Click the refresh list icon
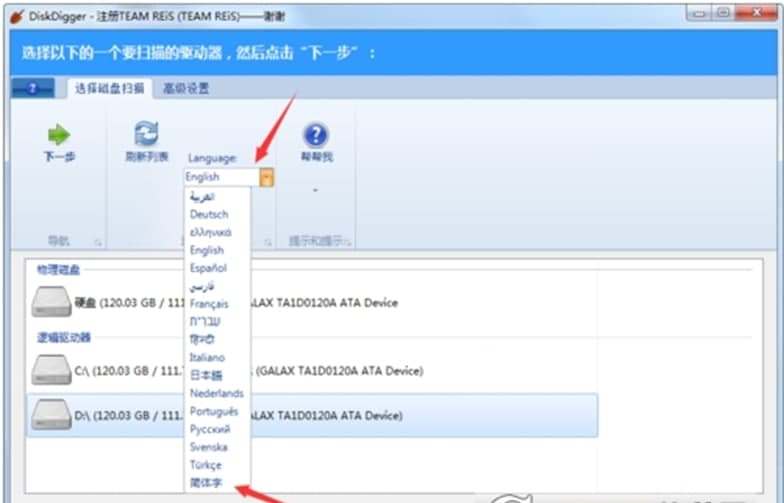 click(146, 134)
